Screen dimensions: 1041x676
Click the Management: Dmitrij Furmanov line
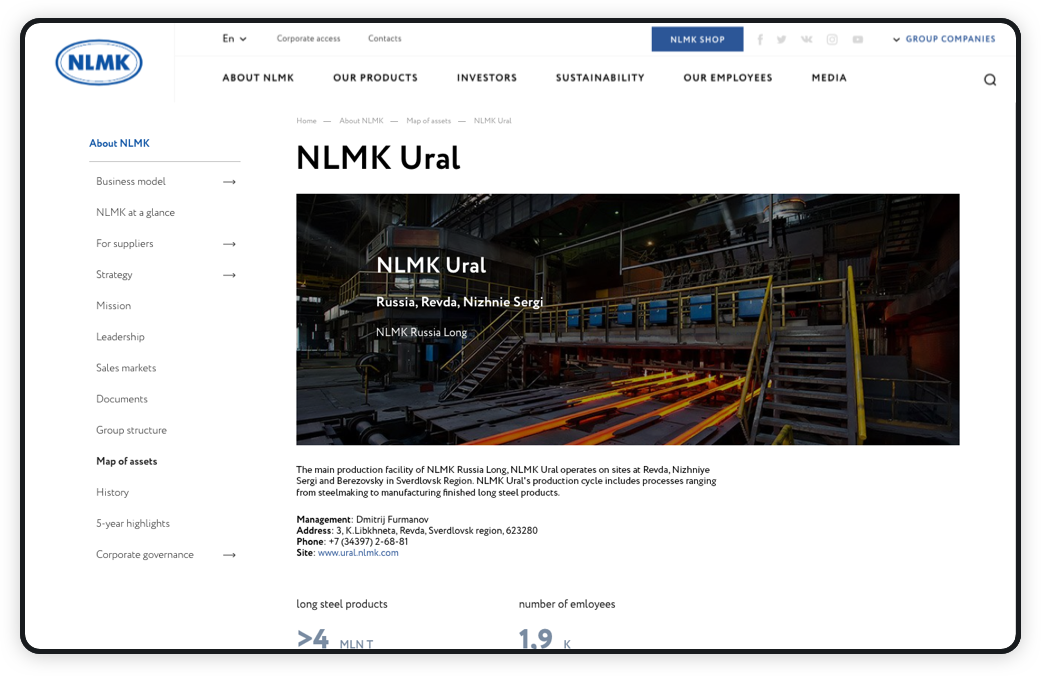pos(362,519)
